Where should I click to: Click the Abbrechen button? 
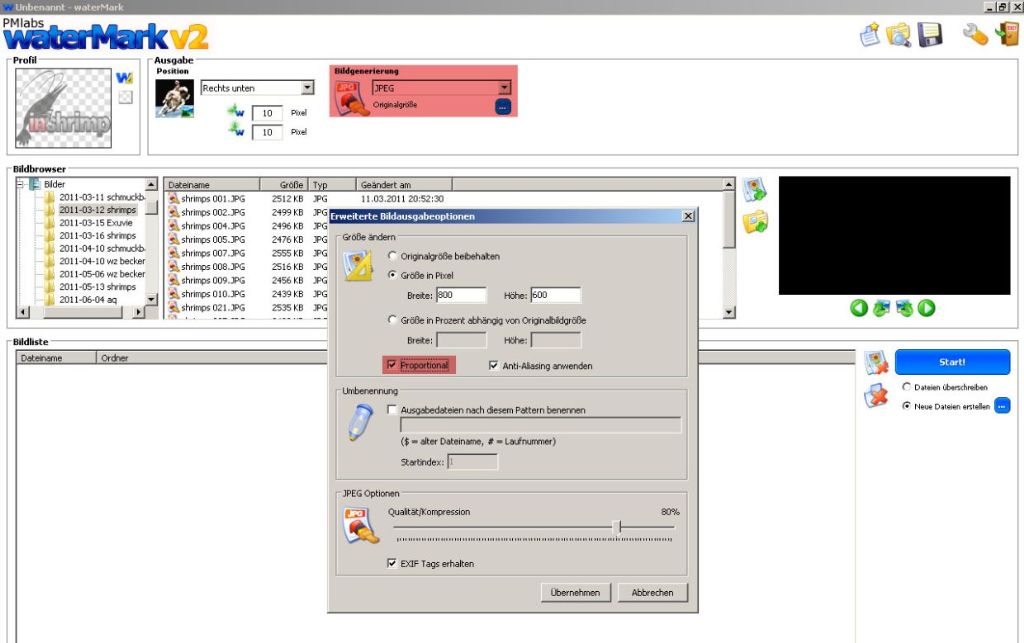653,592
